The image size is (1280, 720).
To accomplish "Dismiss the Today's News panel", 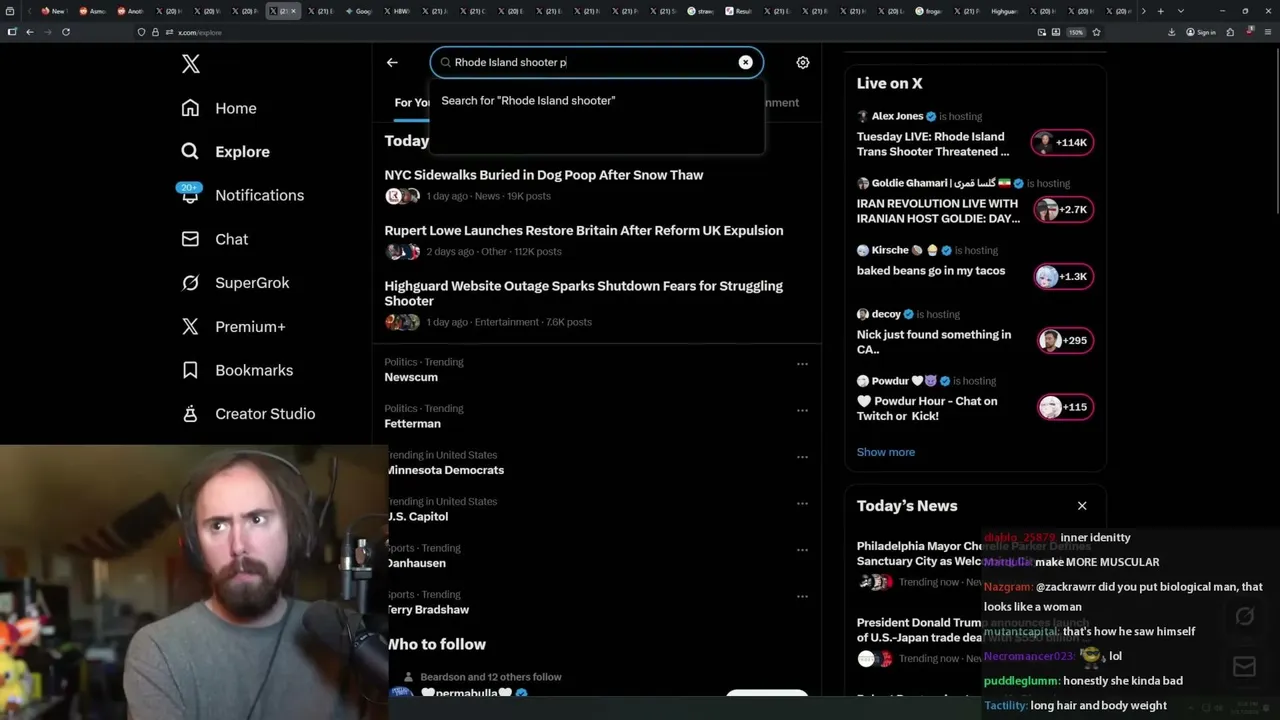I will 1082,506.
